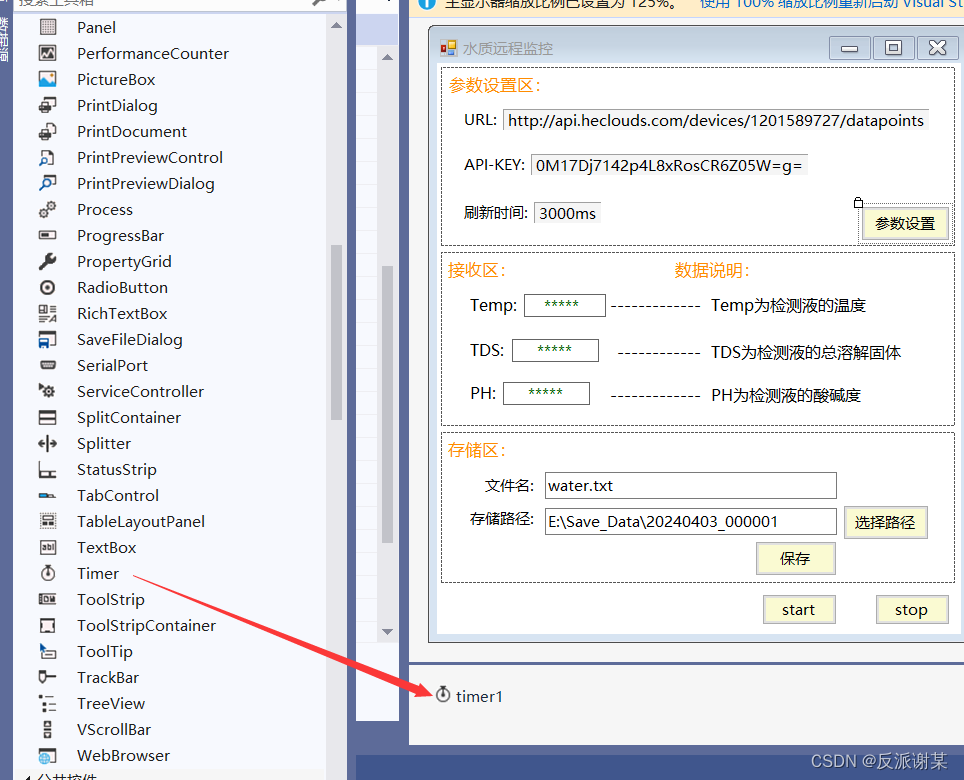Click the start button on the form
The width and height of the screenshot is (964, 780).
pos(799,609)
